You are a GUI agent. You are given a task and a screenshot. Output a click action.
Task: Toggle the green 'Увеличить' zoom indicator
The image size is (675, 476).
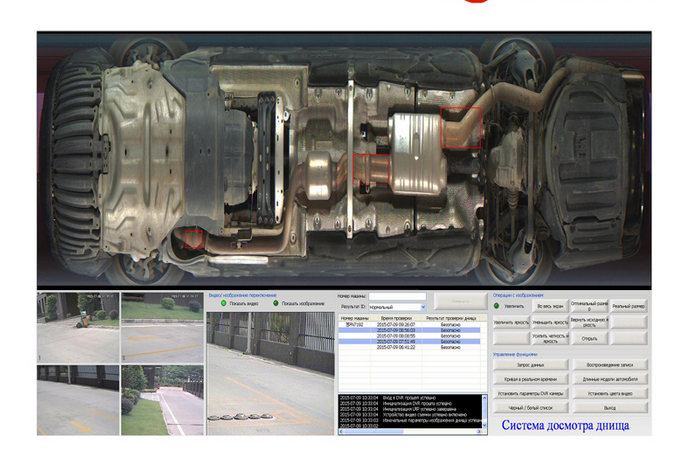[497, 305]
